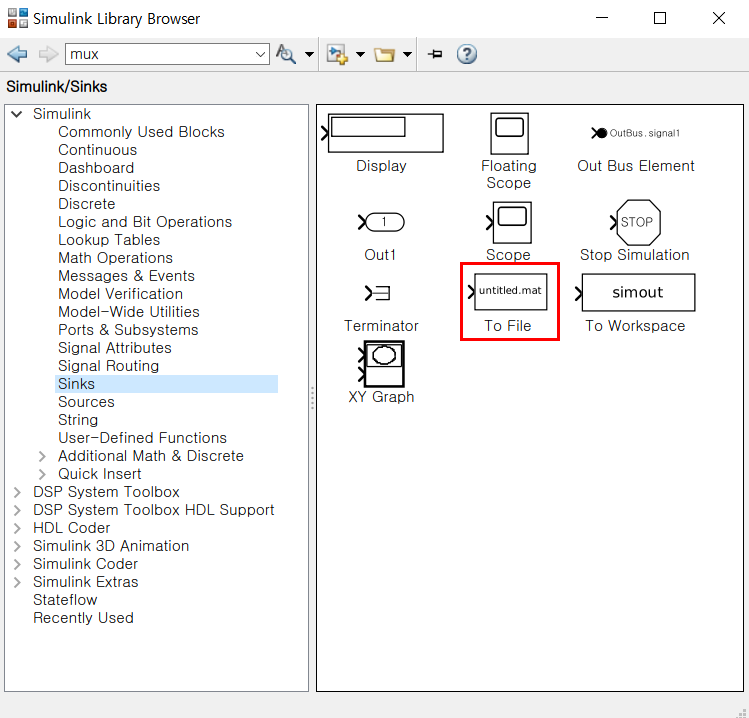Expand Additional Math & Discrete node

[42, 456]
